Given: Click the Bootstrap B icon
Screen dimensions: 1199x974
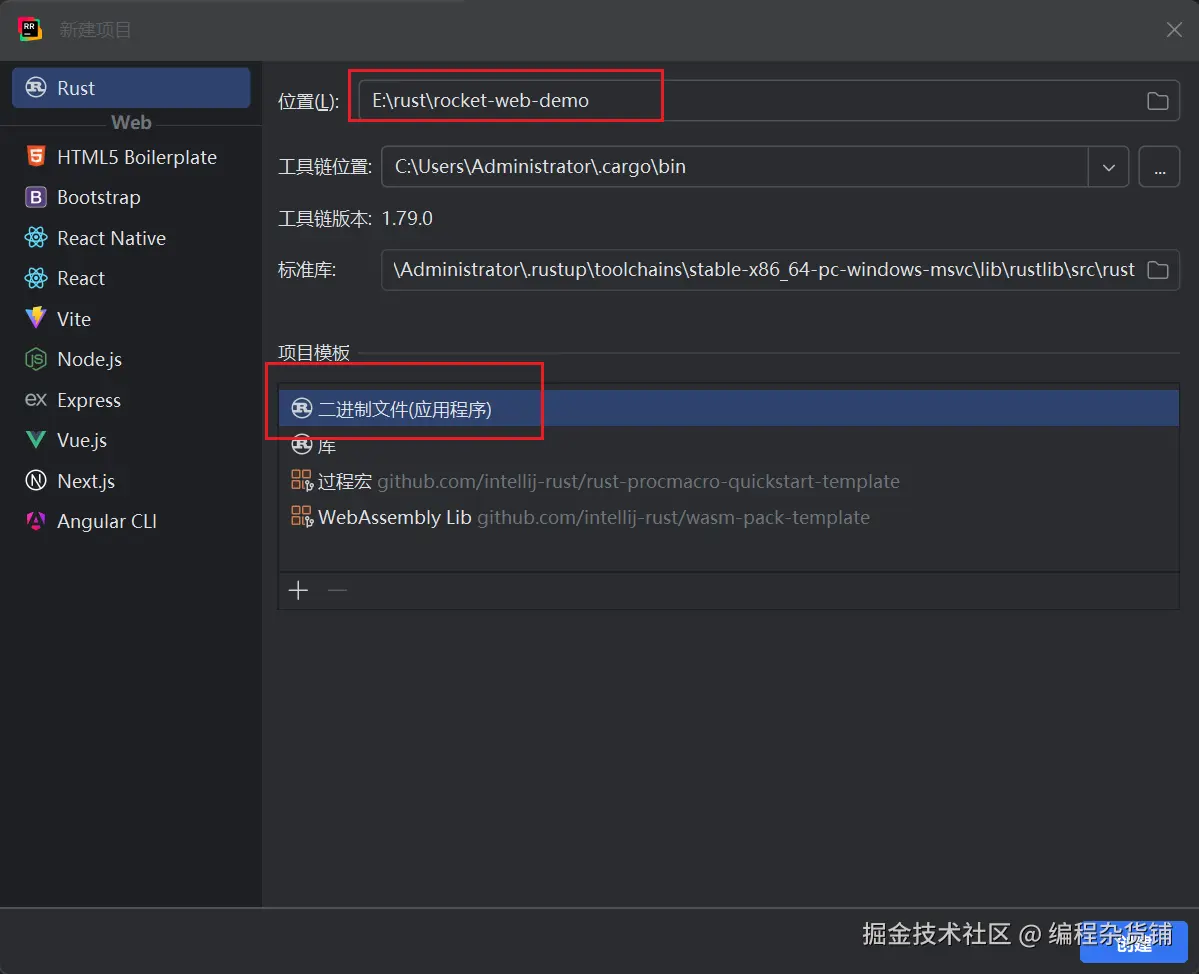Looking at the screenshot, I should point(36,197).
